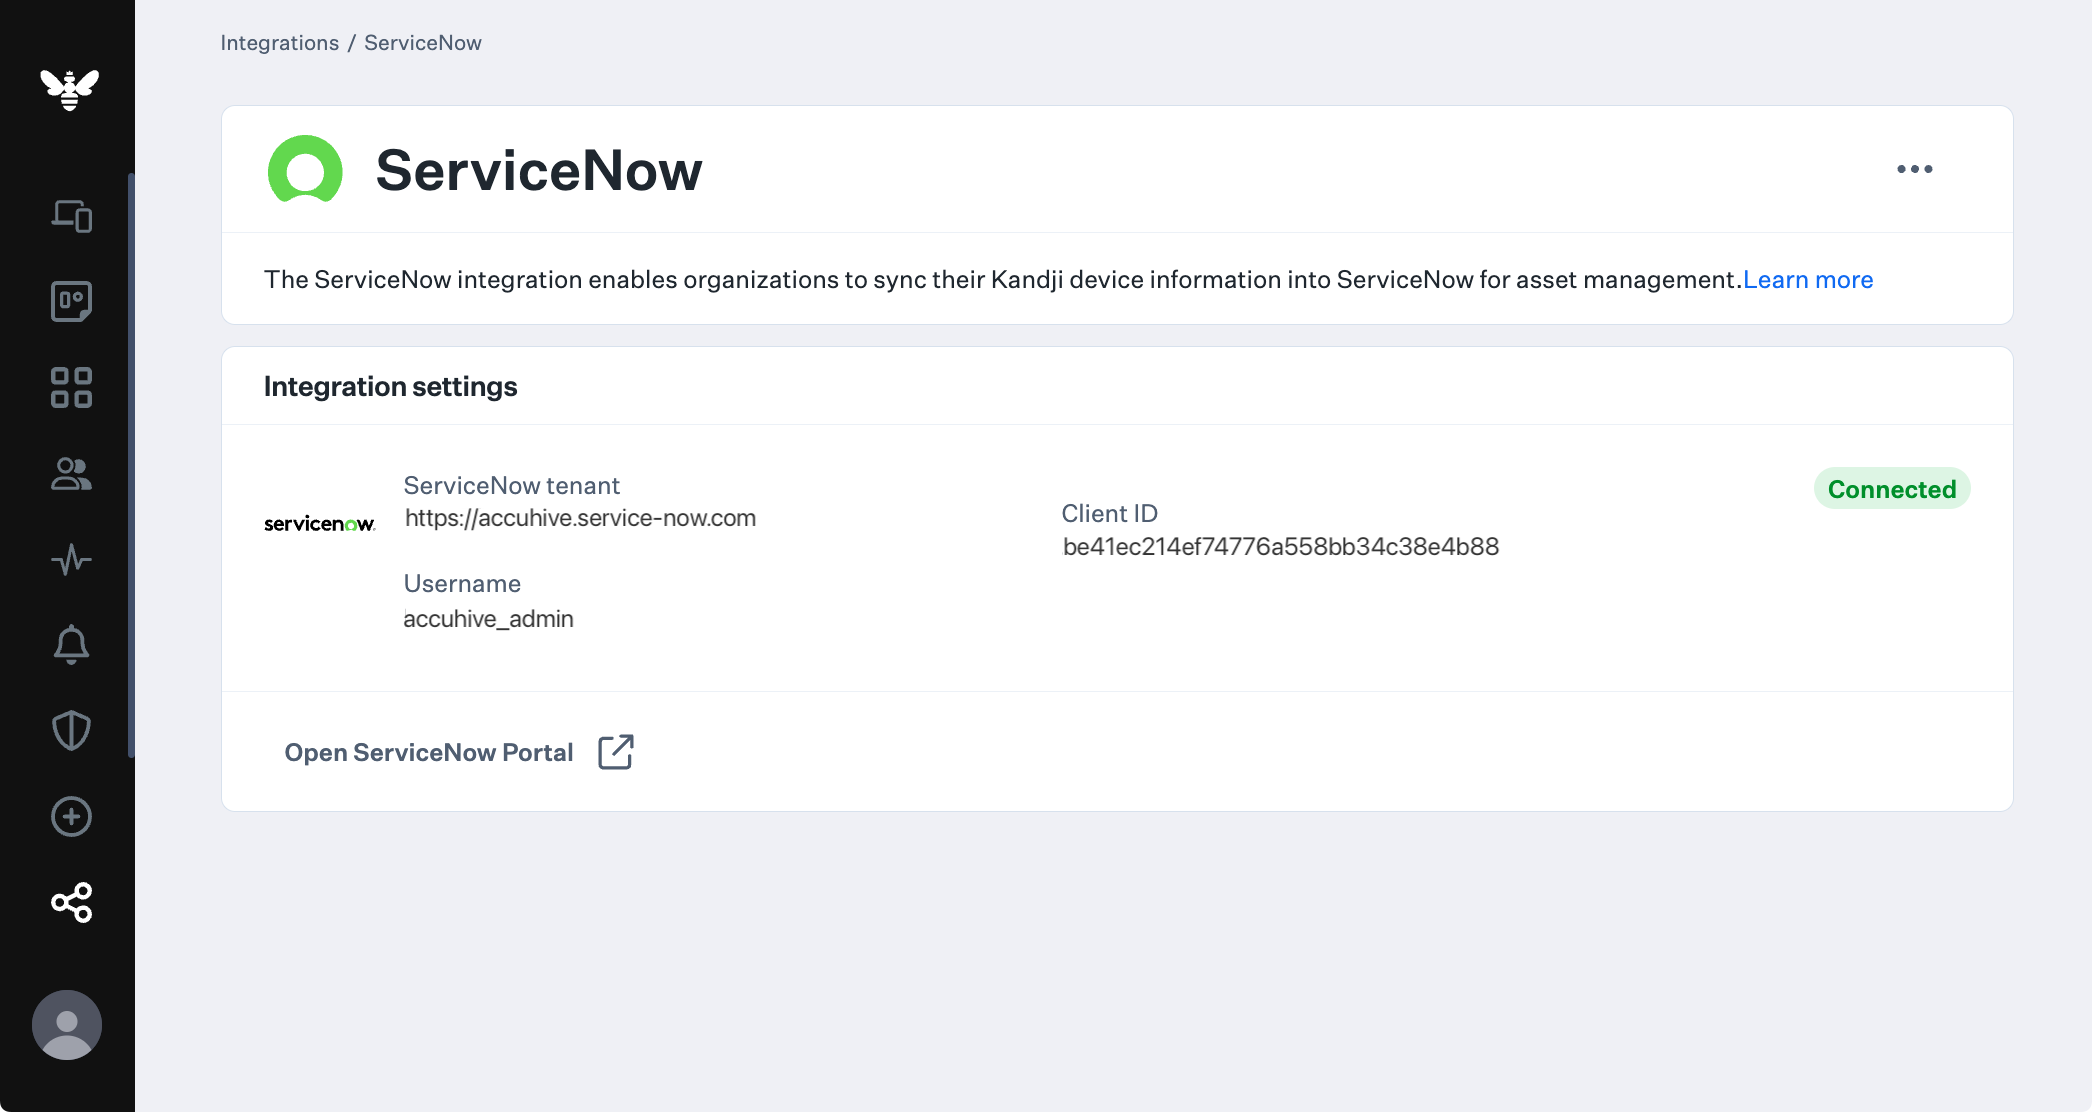Click the external link arrow icon
Screen dimensions: 2092x1112
coord(616,752)
